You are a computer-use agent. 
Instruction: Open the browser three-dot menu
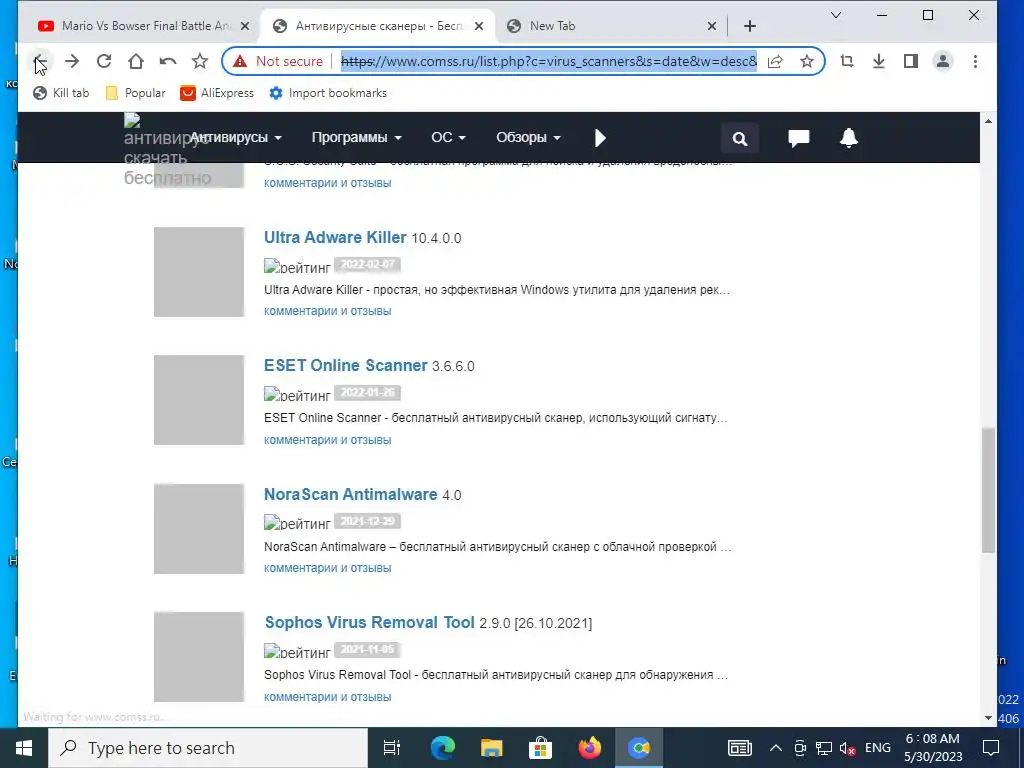(975, 61)
